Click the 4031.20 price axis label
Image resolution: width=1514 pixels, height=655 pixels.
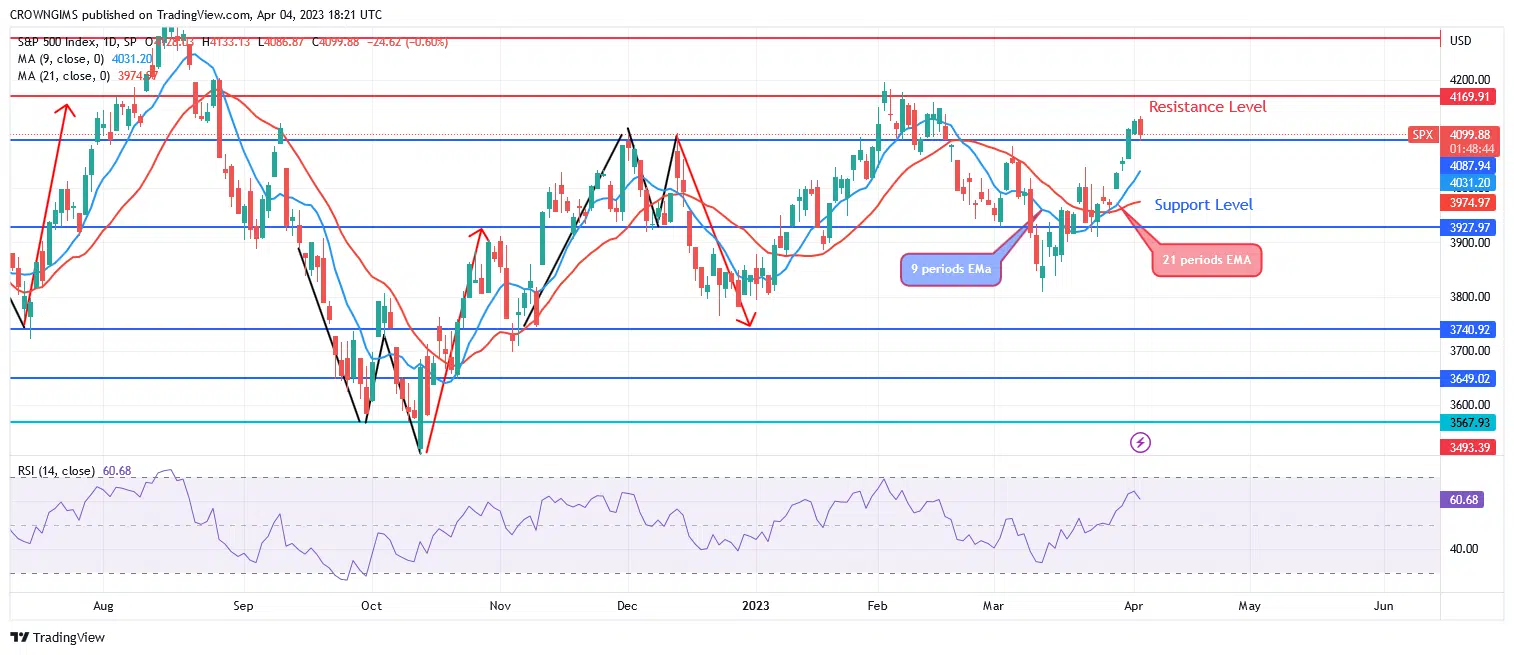(1468, 183)
